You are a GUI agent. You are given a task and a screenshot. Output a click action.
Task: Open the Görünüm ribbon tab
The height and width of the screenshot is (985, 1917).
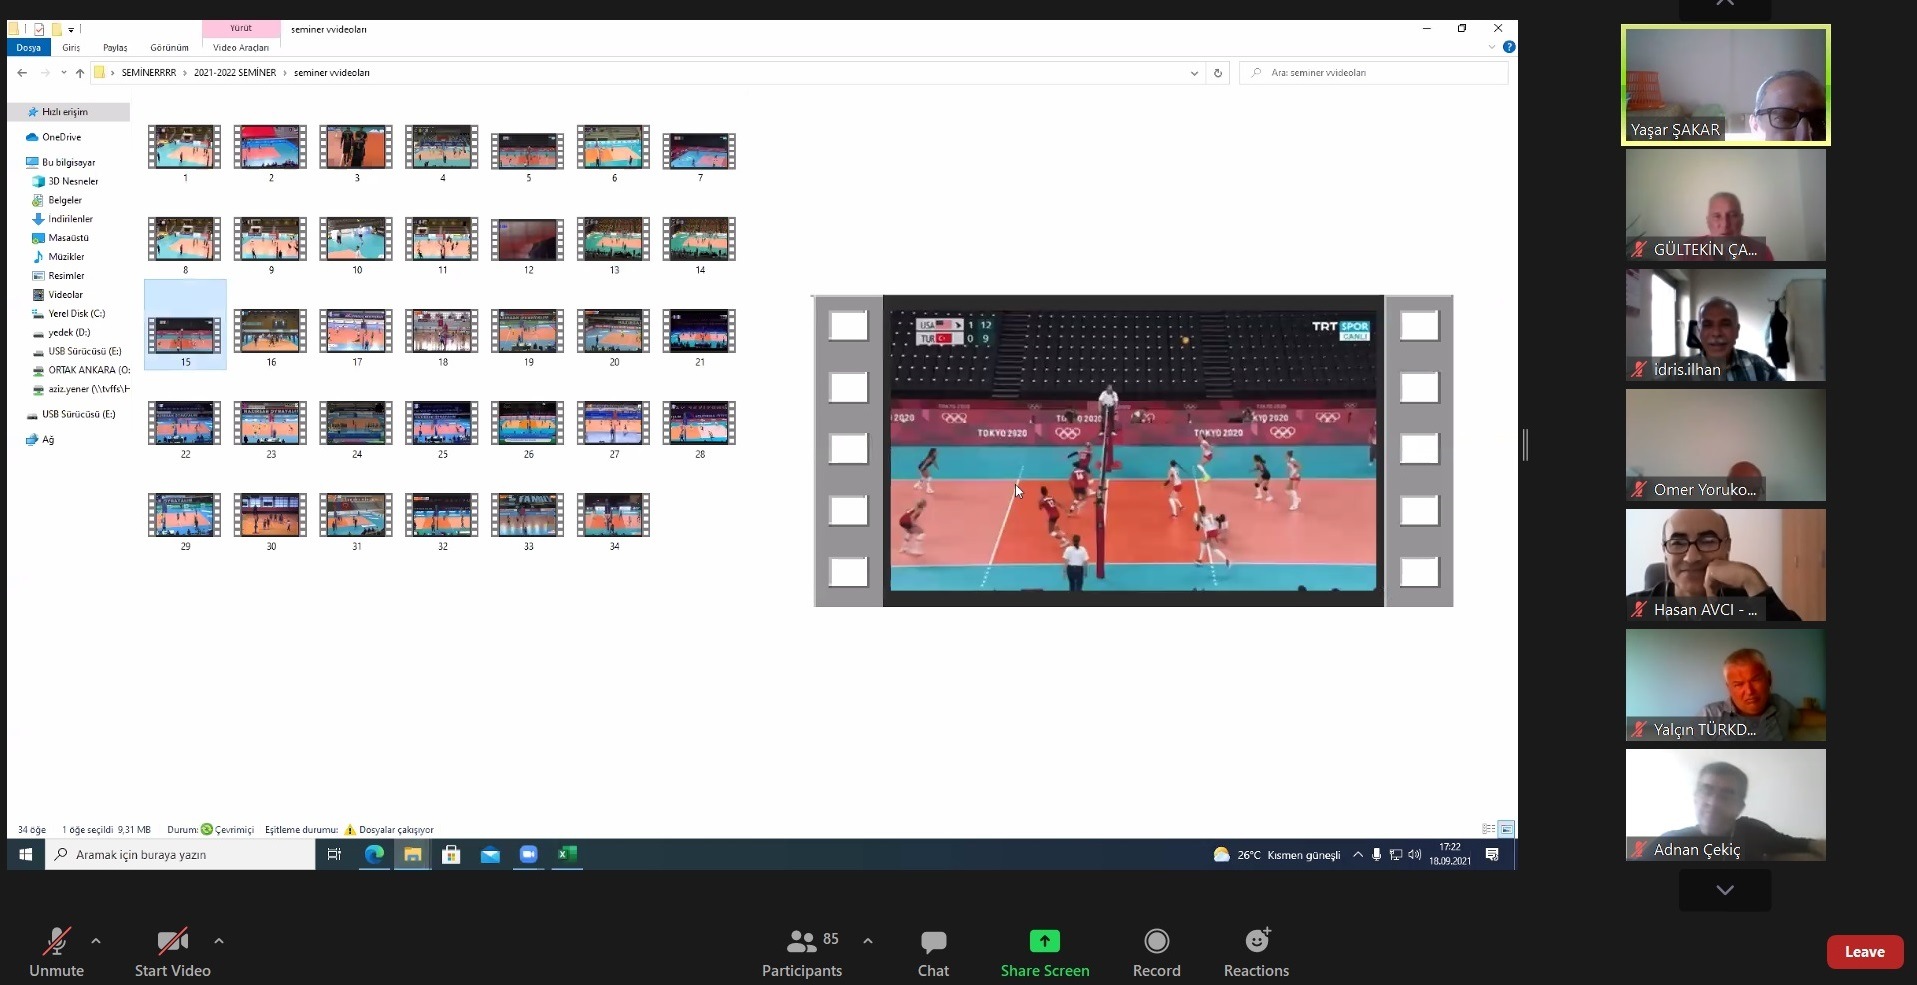pyautogui.click(x=169, y=48)
